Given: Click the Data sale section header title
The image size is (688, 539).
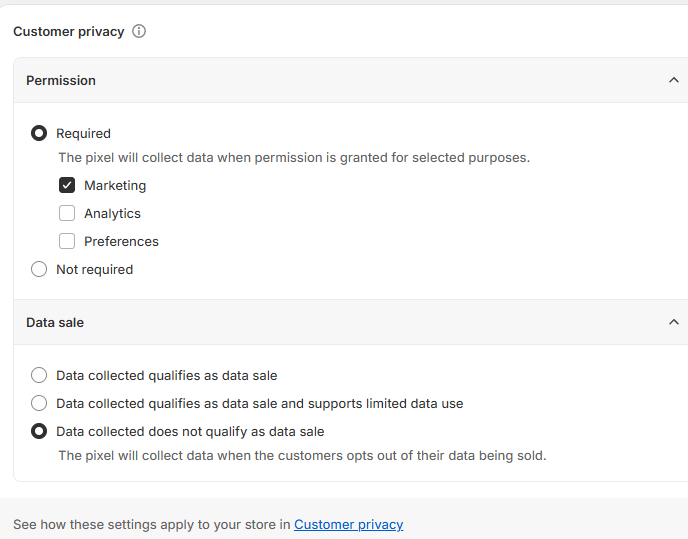Looking at the screenshot, I should point(55,322).
